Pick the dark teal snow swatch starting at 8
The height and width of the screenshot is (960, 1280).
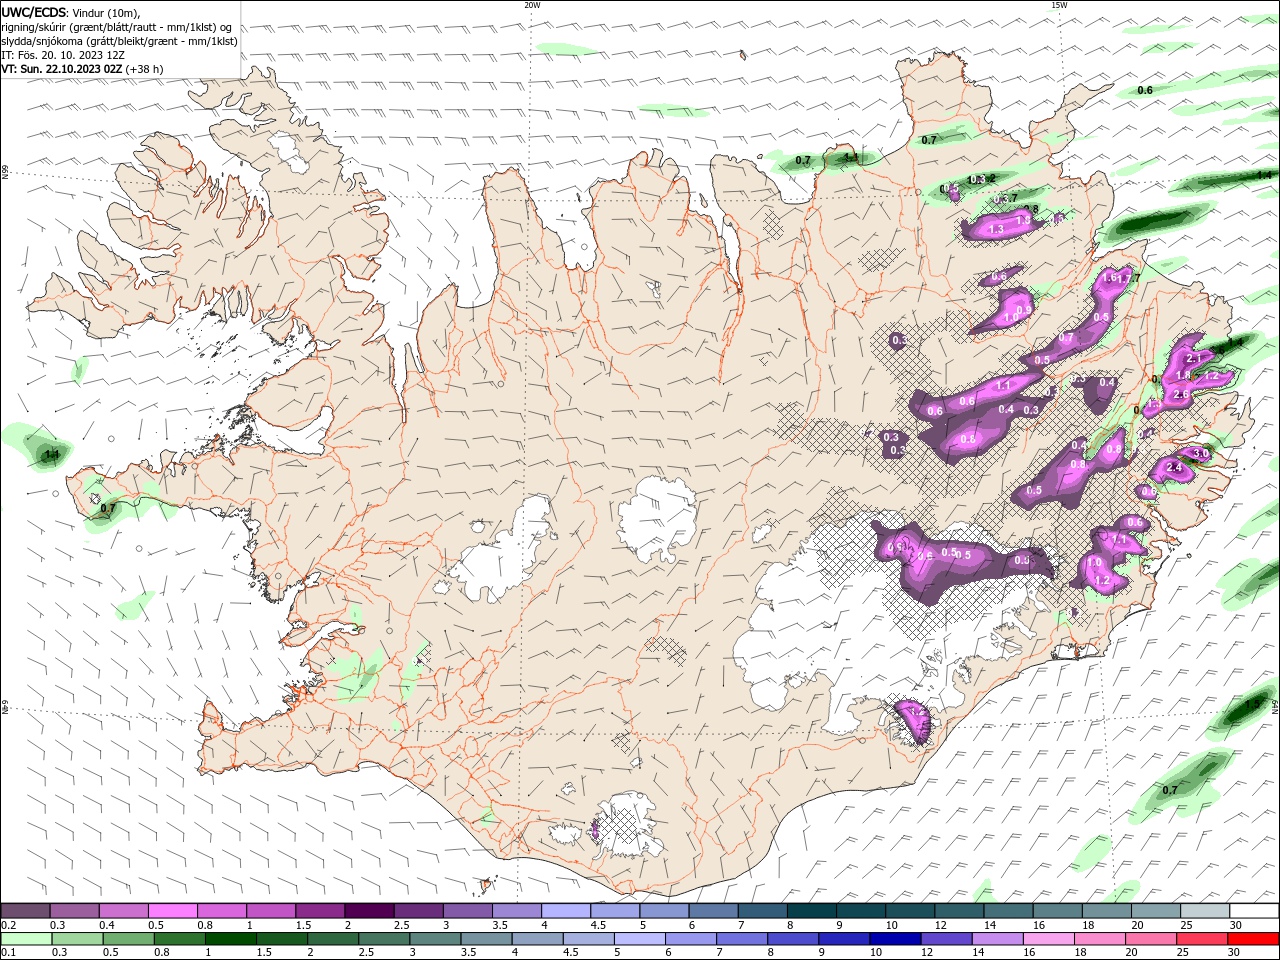pyautogui.click(x=810, y=911)
